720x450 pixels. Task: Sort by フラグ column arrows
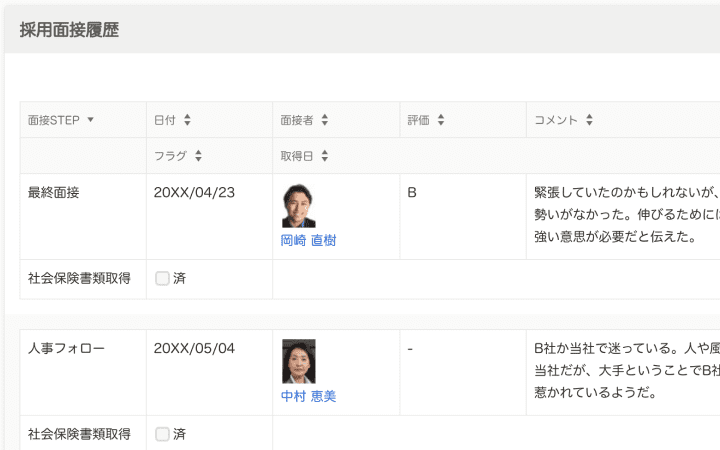click(198, 156)
